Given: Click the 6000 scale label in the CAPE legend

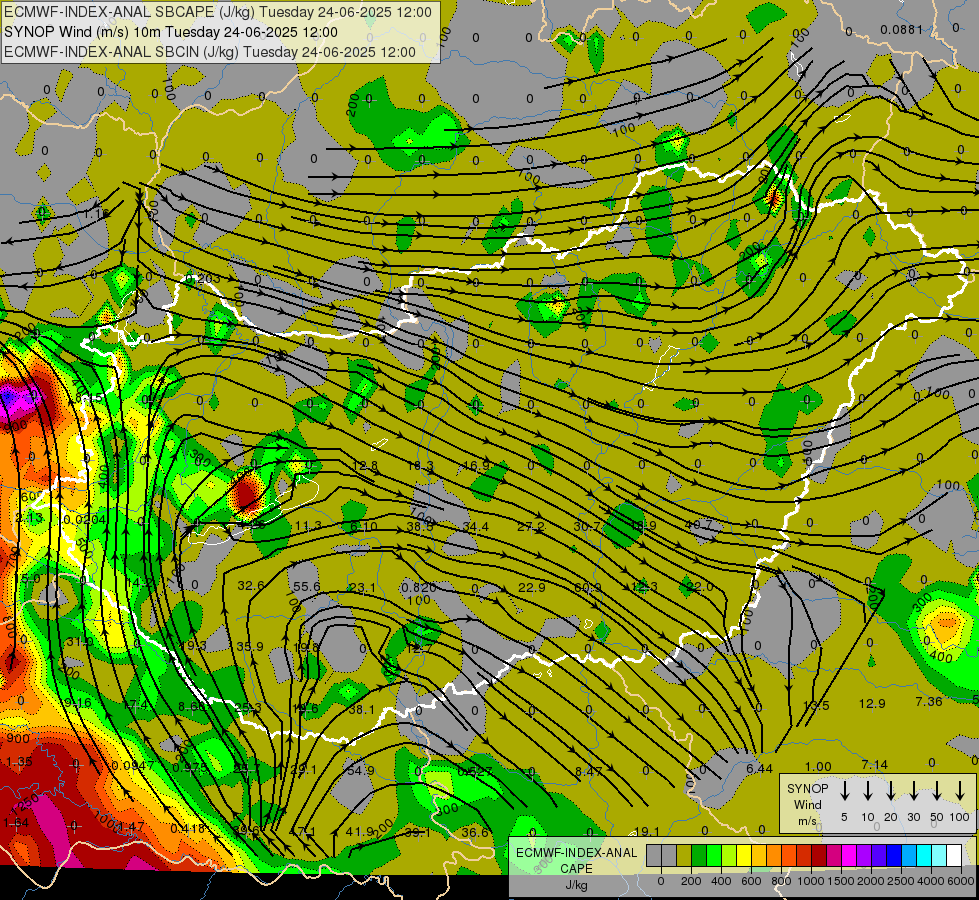Looking at the screenshot, I should (961, 881).
